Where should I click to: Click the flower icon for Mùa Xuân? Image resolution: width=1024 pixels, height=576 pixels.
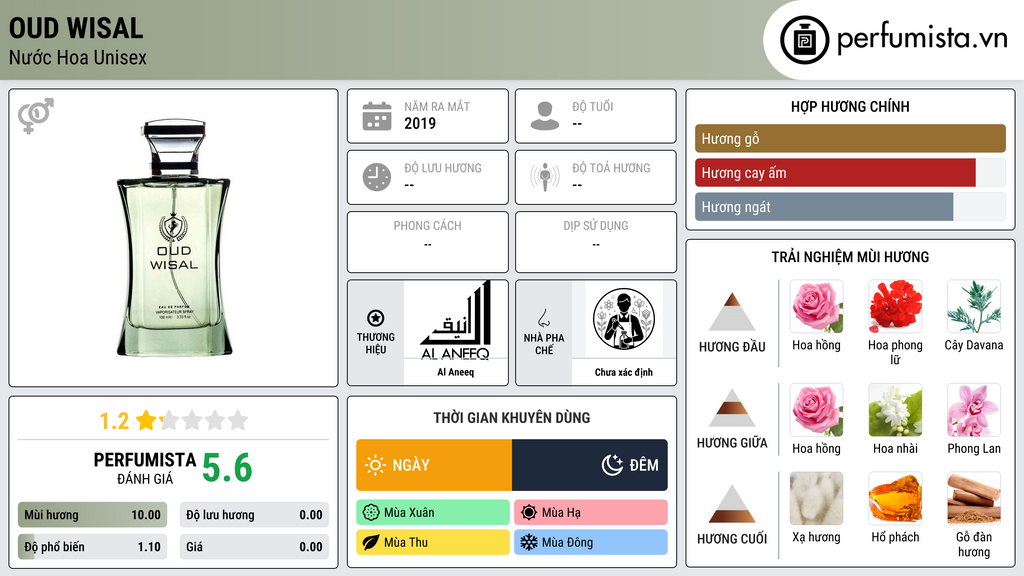click(x=371, y=513)
